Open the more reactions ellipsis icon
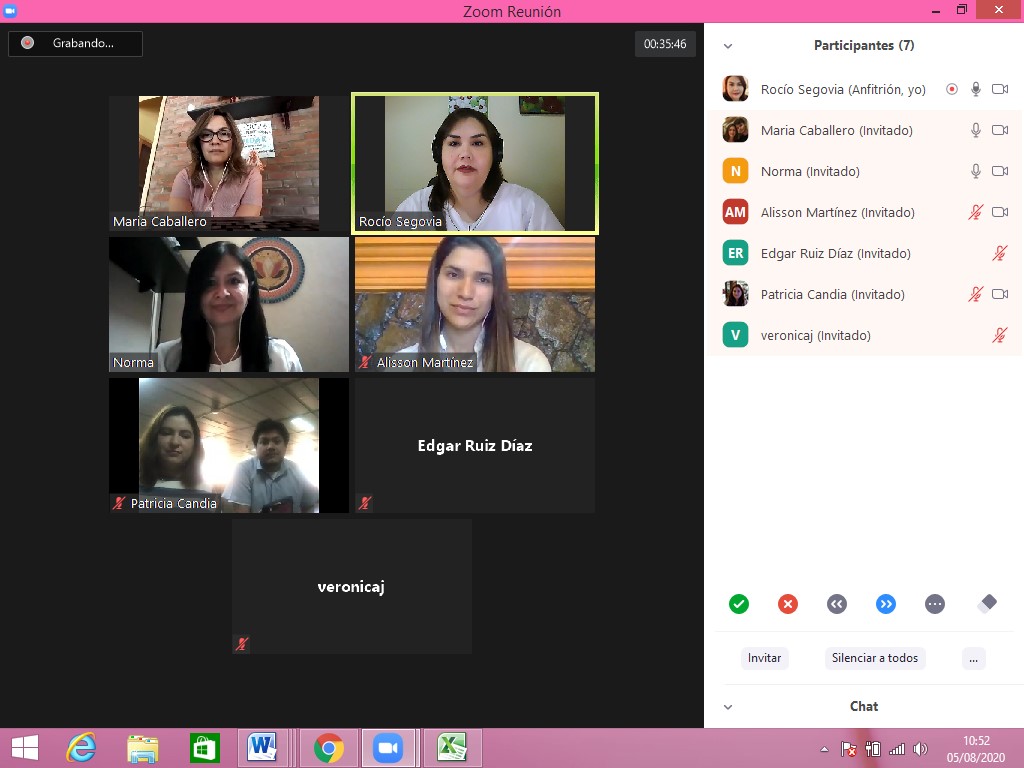The height and width of the screenshot is (768, 1024). tap(935, 604)
